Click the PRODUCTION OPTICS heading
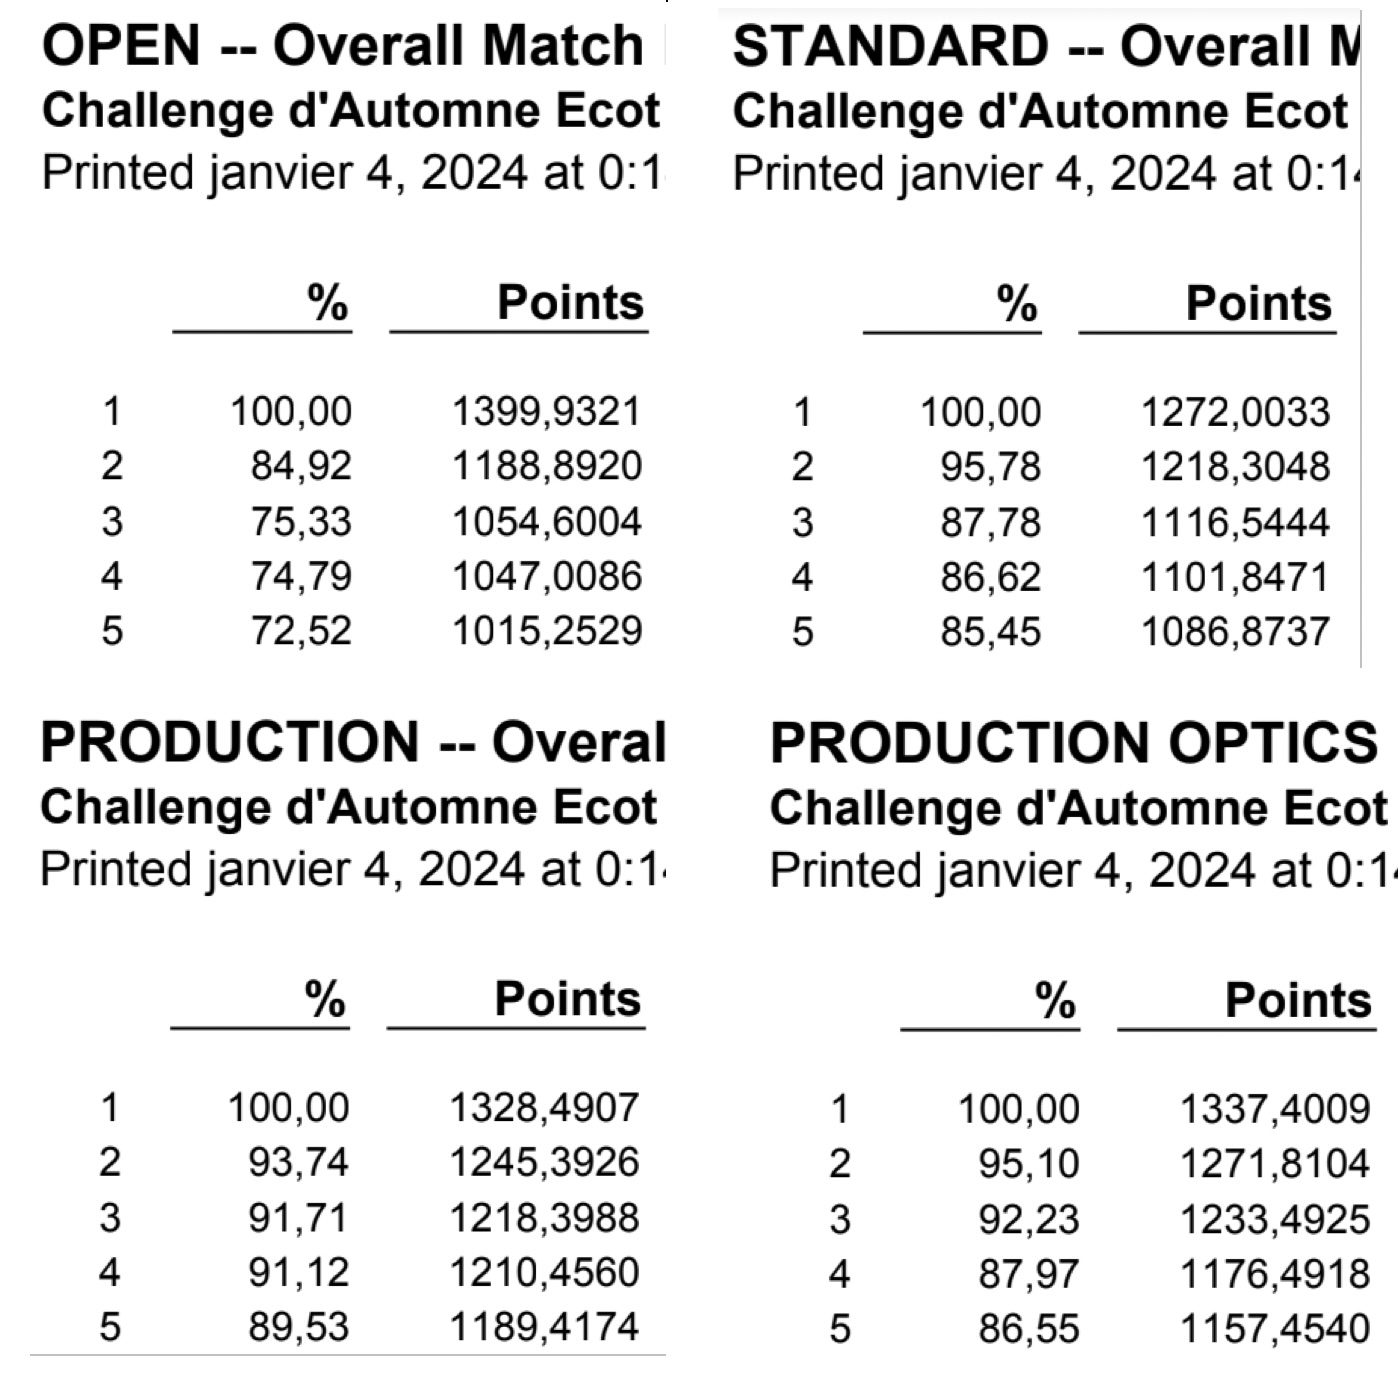Screen dimensions: 1398x1378 click(x=1073, y=743)
